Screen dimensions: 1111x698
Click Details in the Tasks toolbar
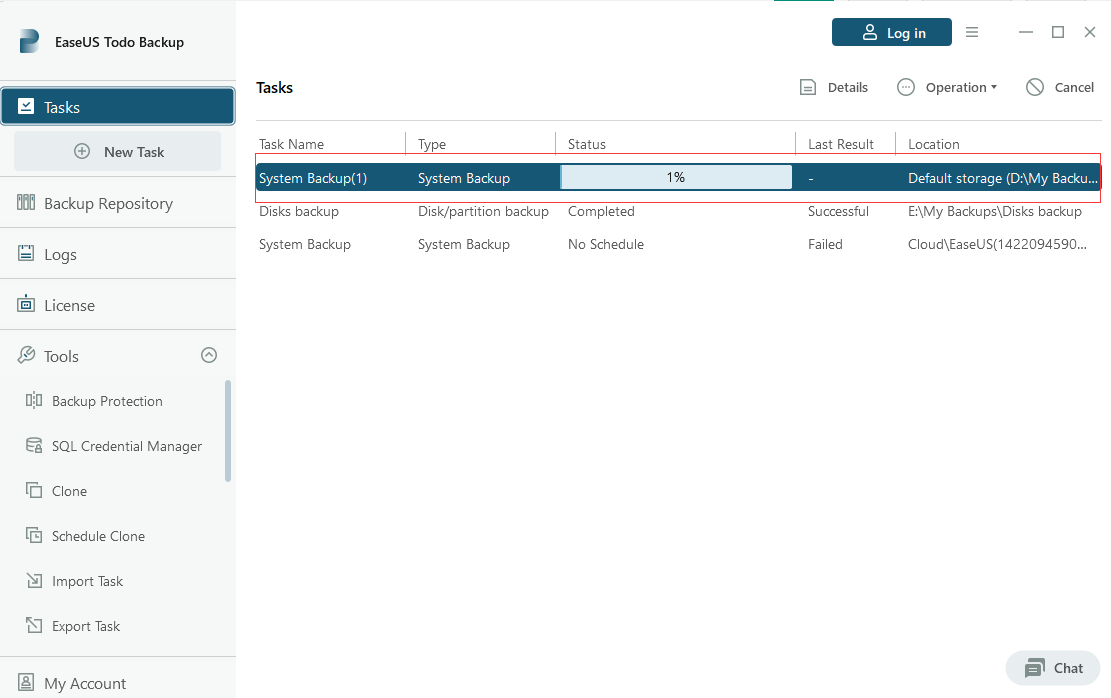pyautogui.click(x=834, y=87)
